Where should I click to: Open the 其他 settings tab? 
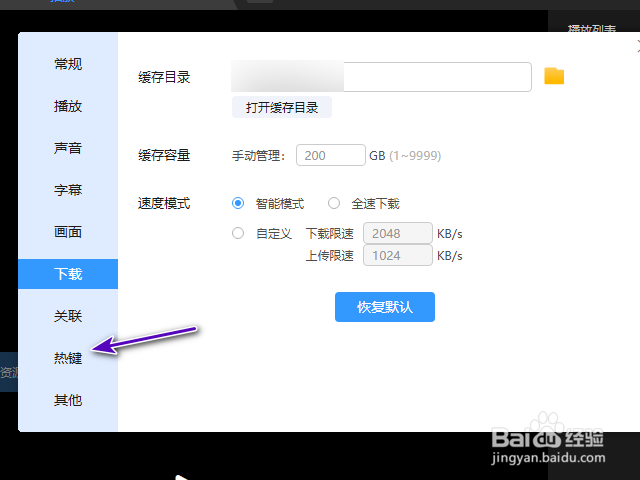point(68,400)
